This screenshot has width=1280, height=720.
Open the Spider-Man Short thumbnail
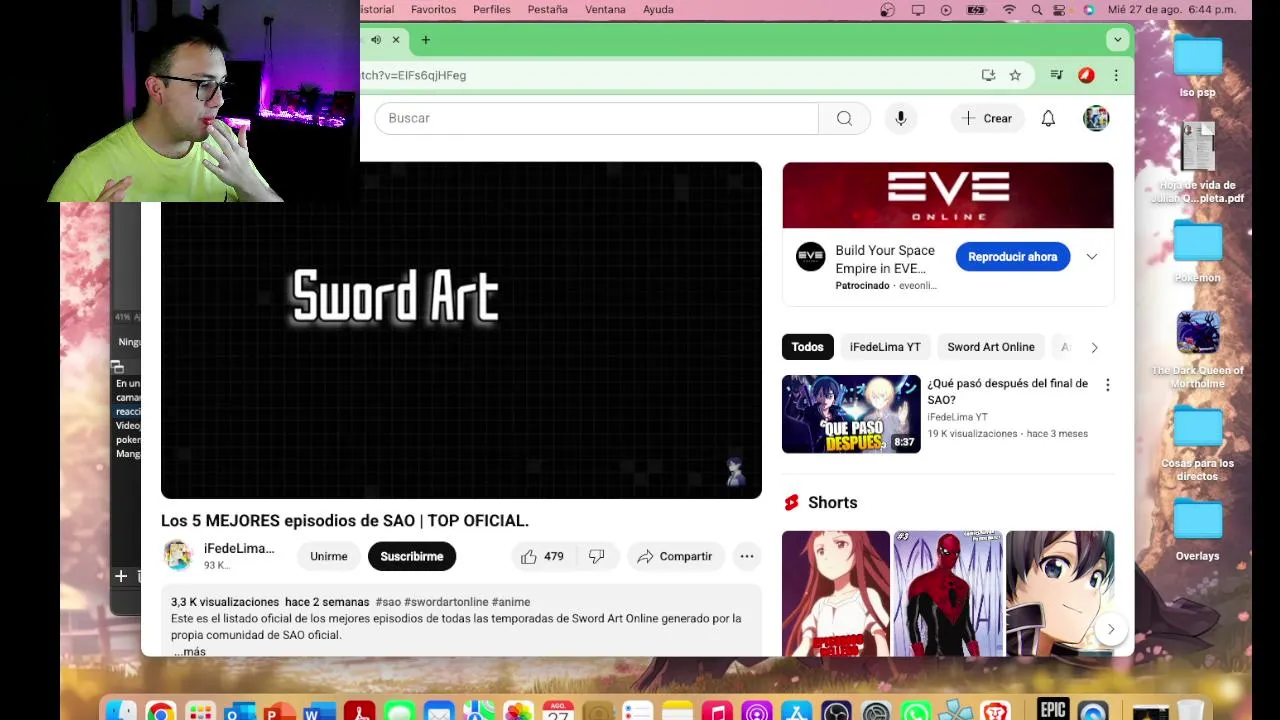[948, 594]
